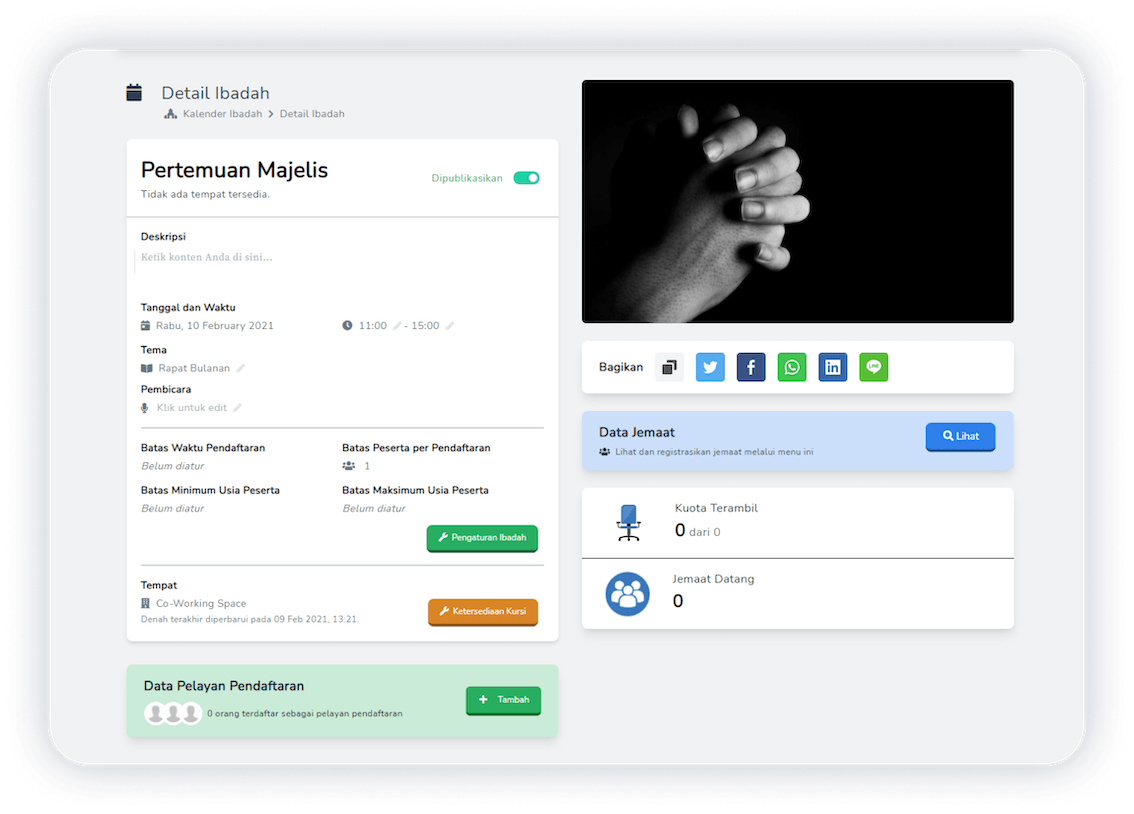Click the pencil icon beside start time 11:00
This screenshot has height=814, width=1134.
pyautogui.click(x=397, y=326)
